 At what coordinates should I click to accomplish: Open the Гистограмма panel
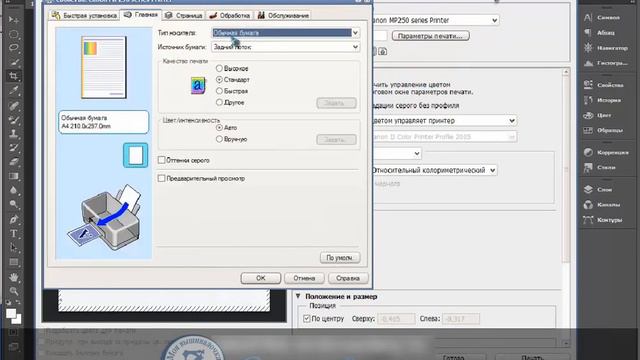click(606, 63)
